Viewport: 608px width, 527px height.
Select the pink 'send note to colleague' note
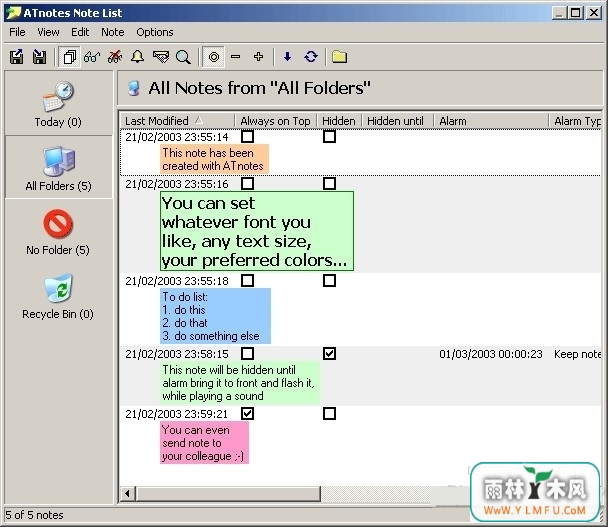coord(204,442)
